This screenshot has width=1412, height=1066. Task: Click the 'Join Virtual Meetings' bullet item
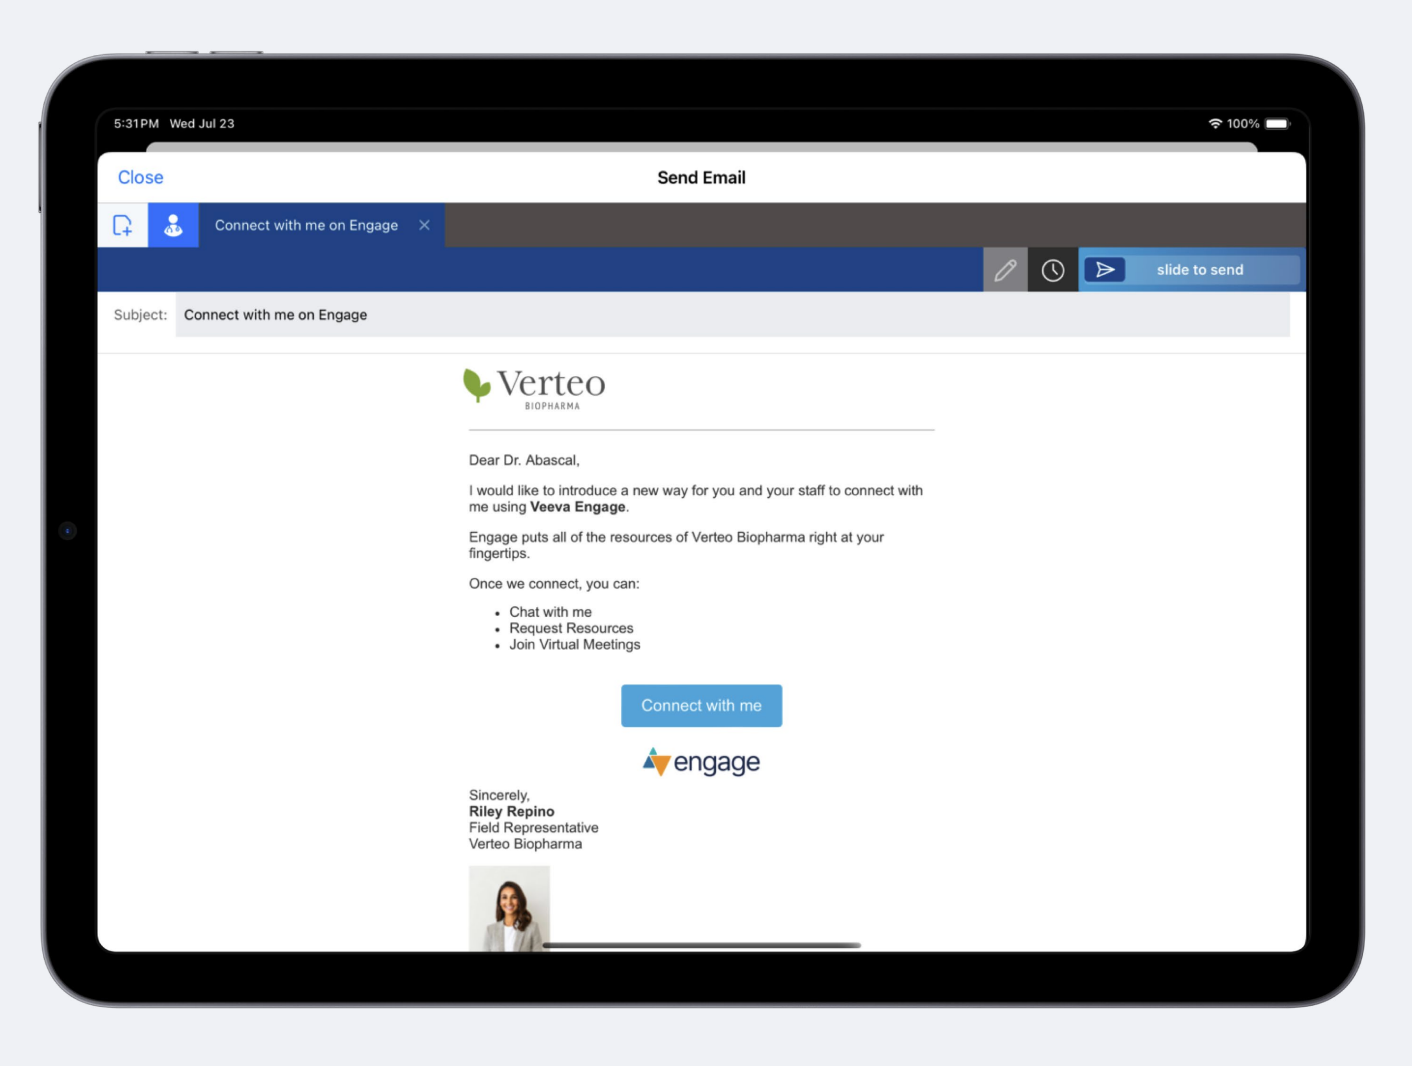click(574, 644)
